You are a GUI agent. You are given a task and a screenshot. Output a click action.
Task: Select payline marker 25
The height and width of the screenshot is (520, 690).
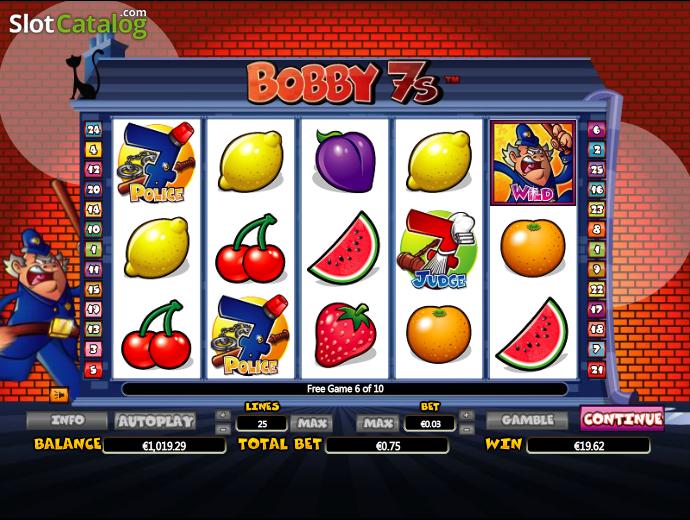[x=597, y=169]
